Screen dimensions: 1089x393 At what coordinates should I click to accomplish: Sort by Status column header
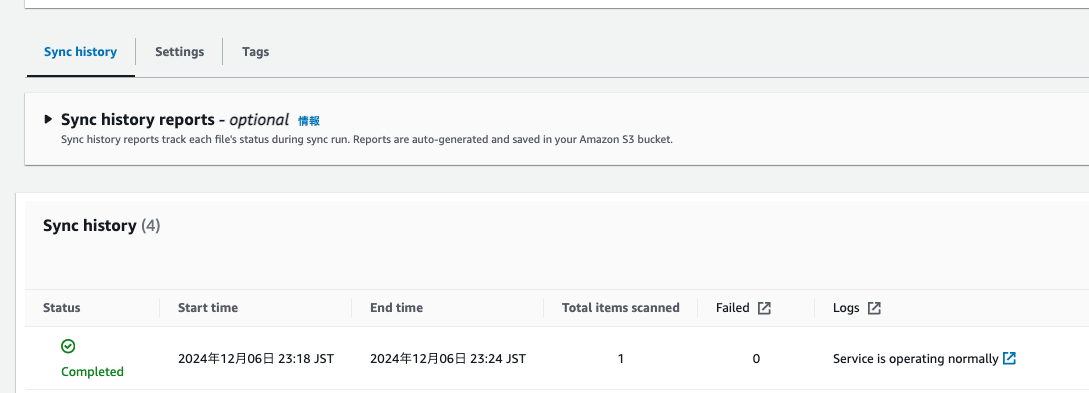pyautogui.click(x=62, y=308)
